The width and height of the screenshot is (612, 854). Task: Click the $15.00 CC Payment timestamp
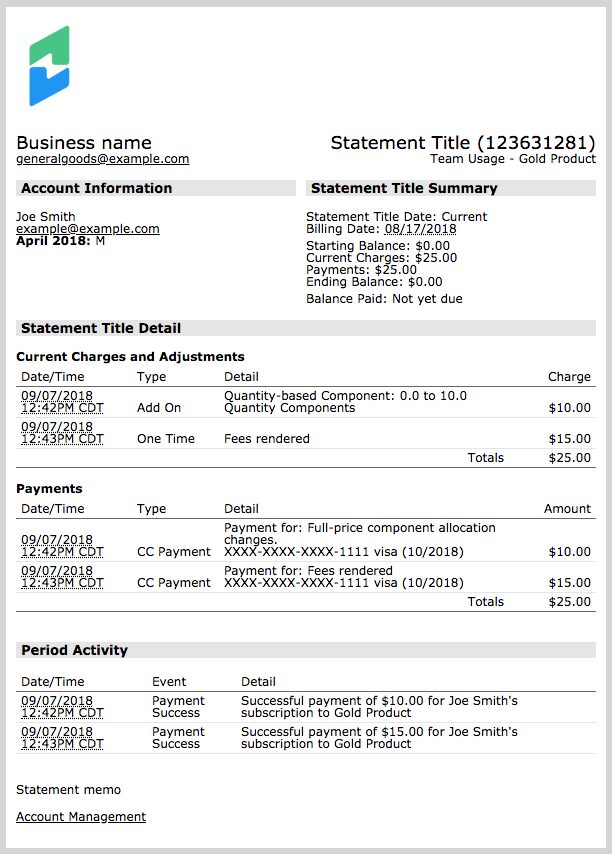62,577
